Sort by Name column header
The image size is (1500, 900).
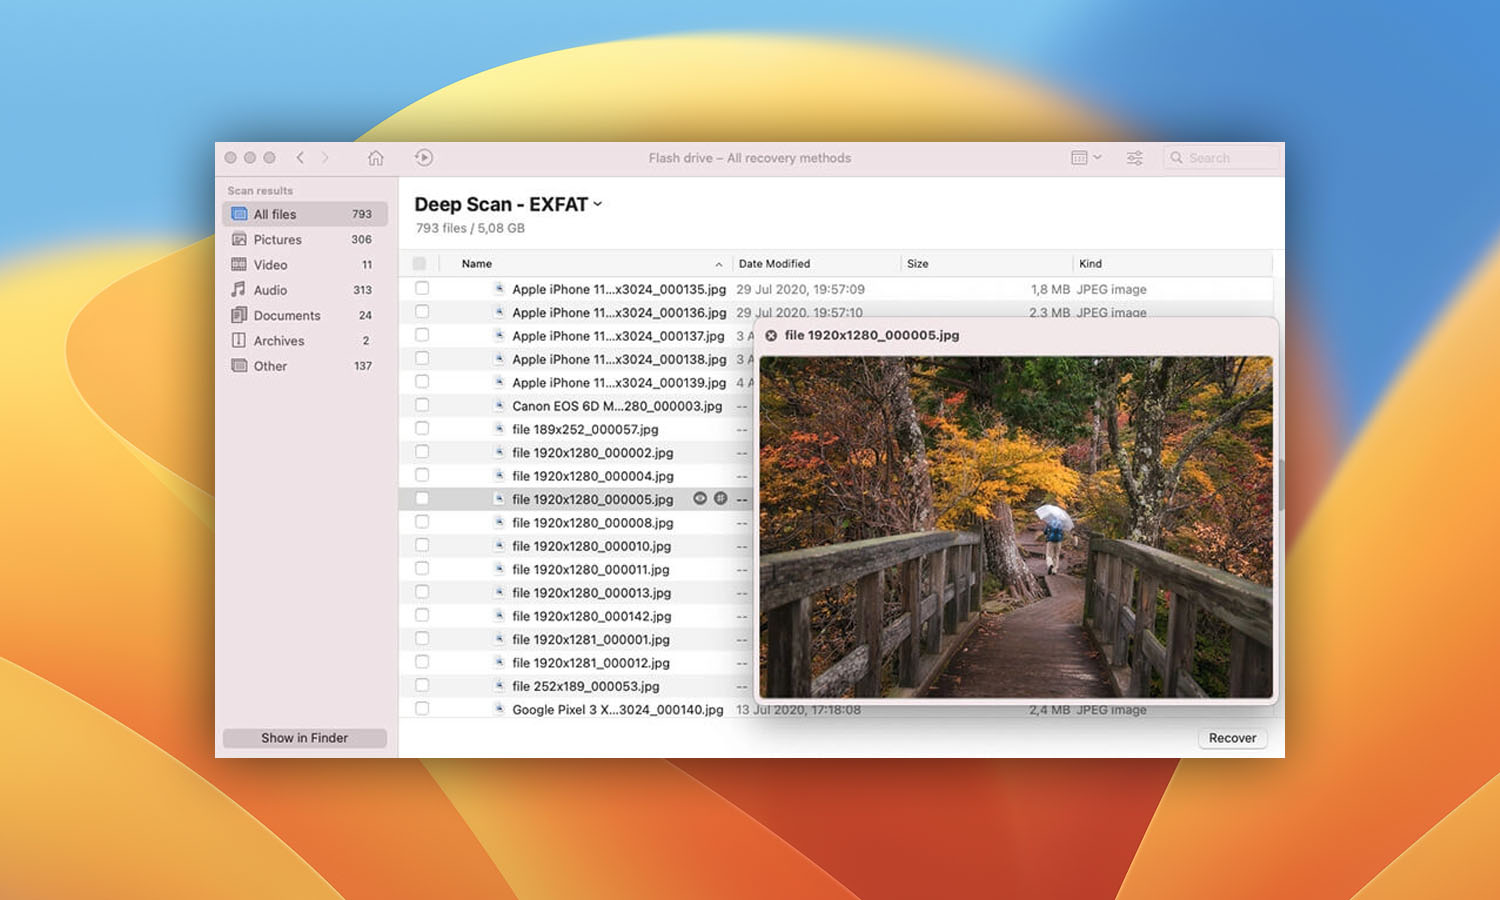pyautogui.click(x=477, y=264)
